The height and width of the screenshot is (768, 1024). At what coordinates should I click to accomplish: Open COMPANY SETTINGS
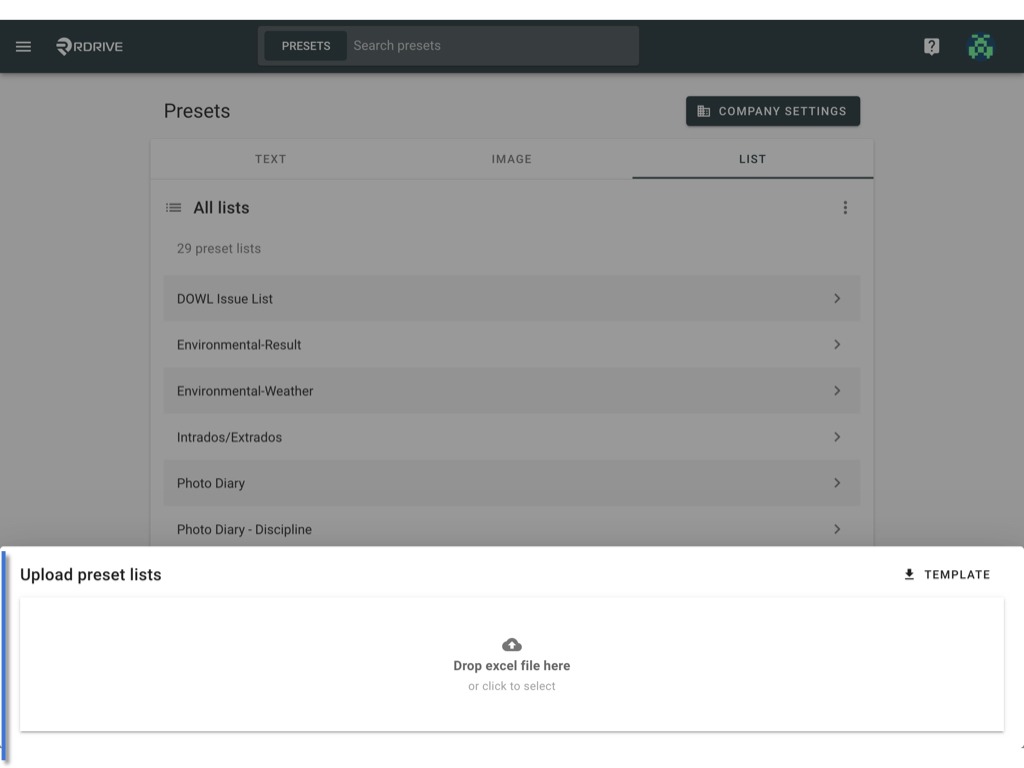click(773, 111)
